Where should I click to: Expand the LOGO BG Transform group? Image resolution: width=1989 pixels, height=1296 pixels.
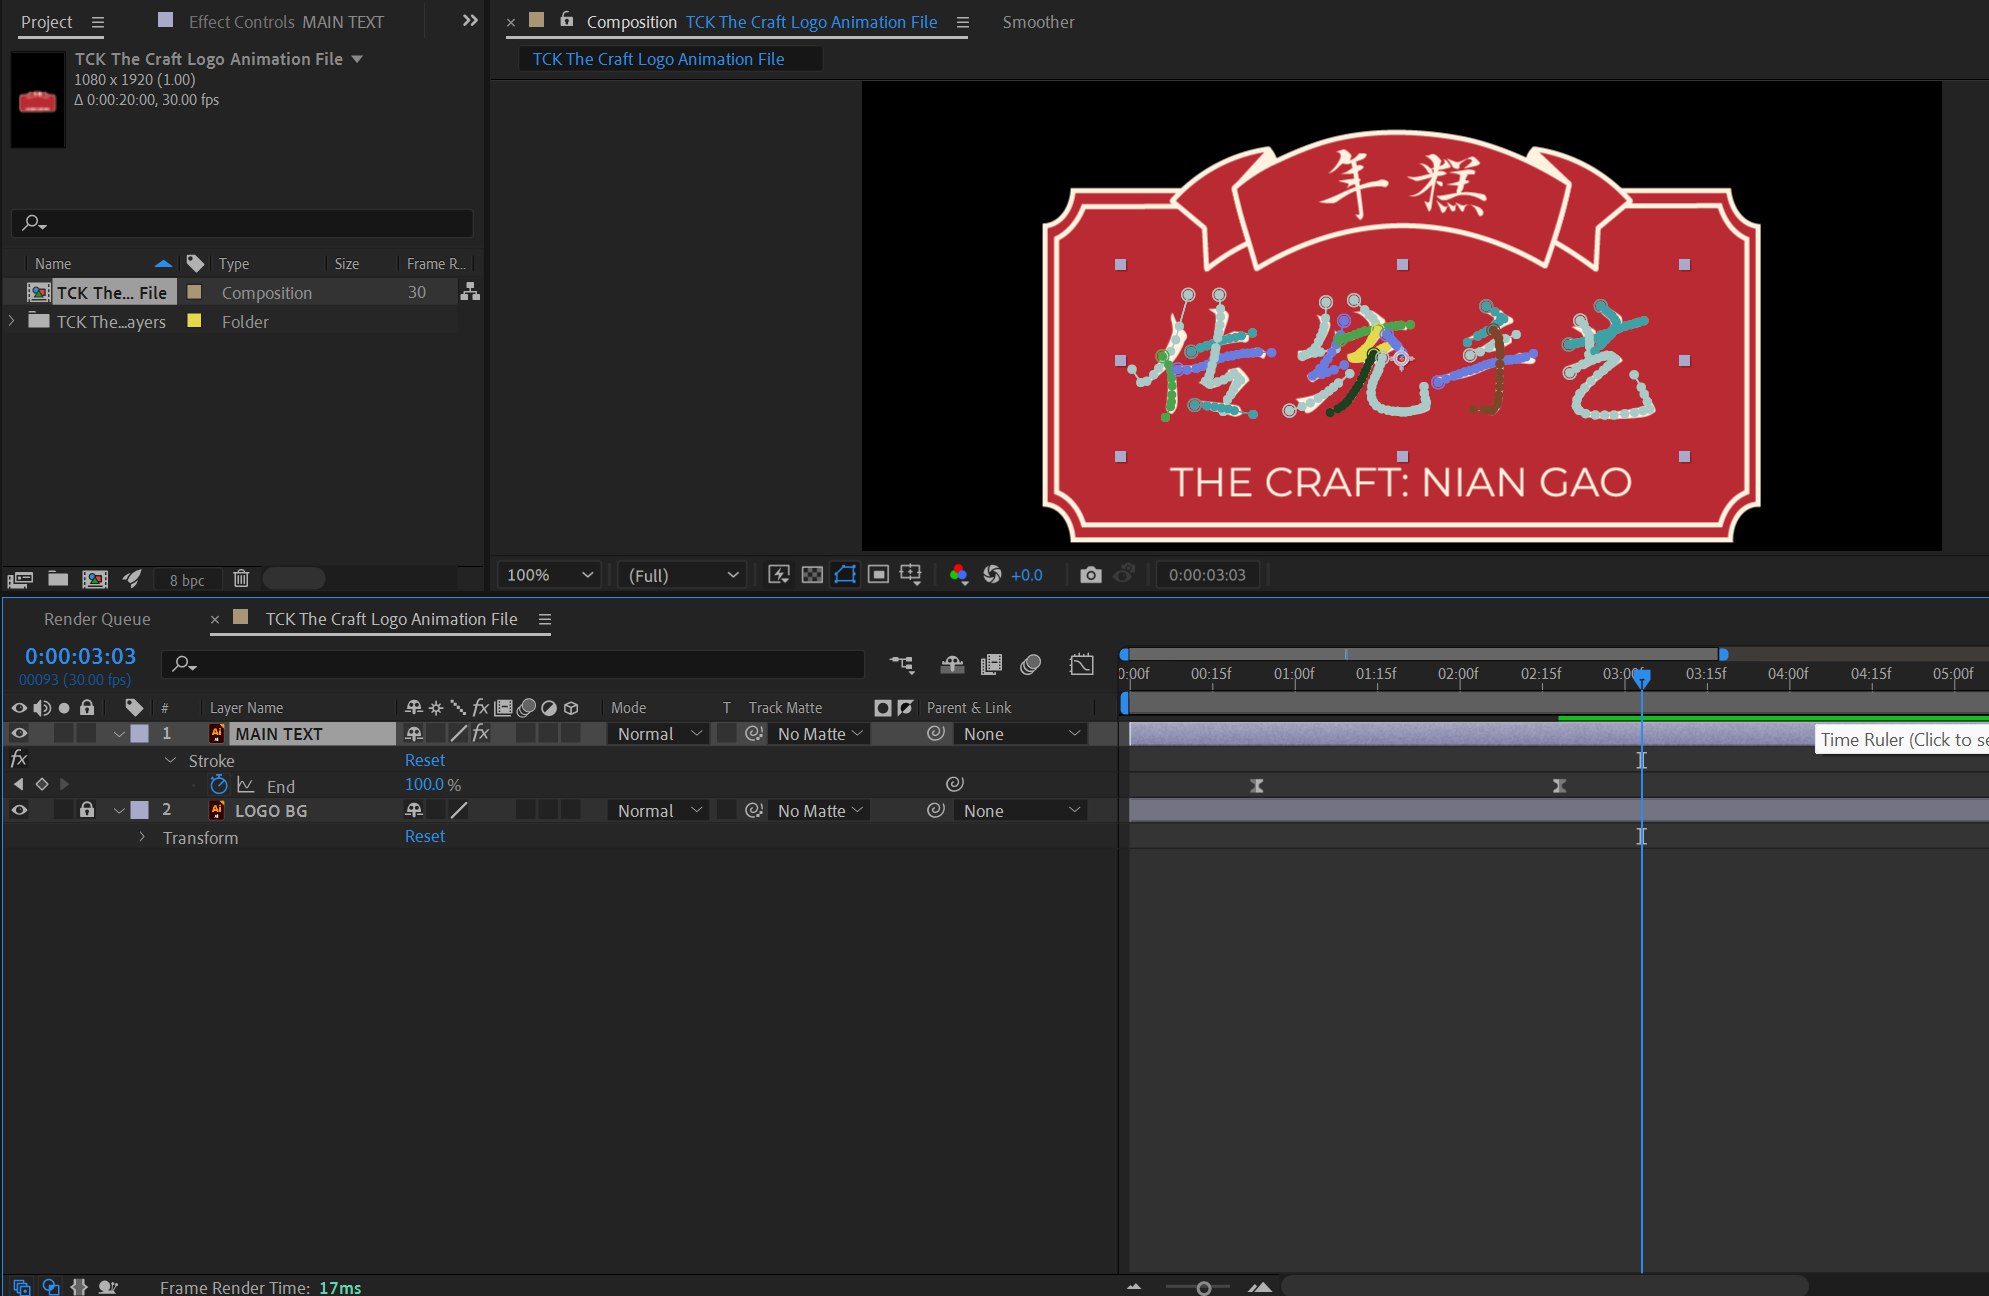[x=142, y=837]
